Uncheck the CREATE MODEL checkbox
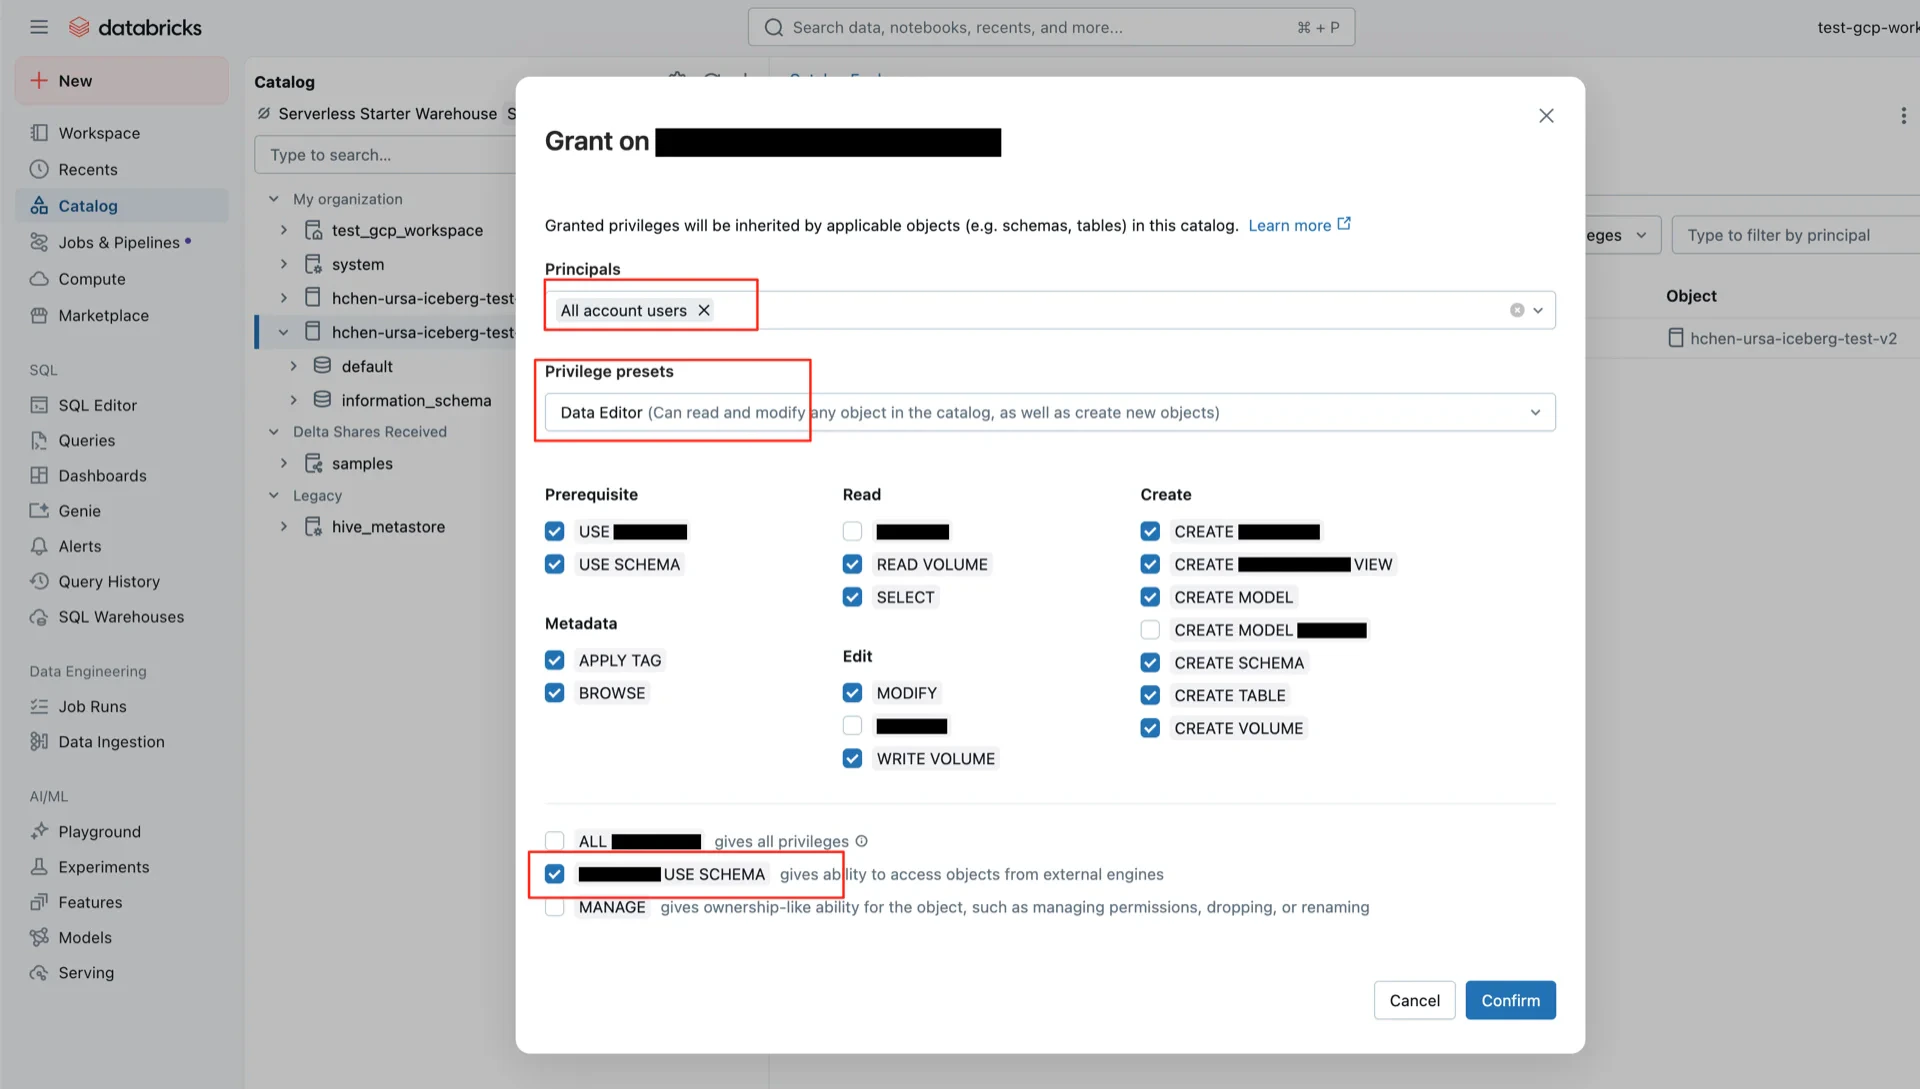 click(1150, 597)
